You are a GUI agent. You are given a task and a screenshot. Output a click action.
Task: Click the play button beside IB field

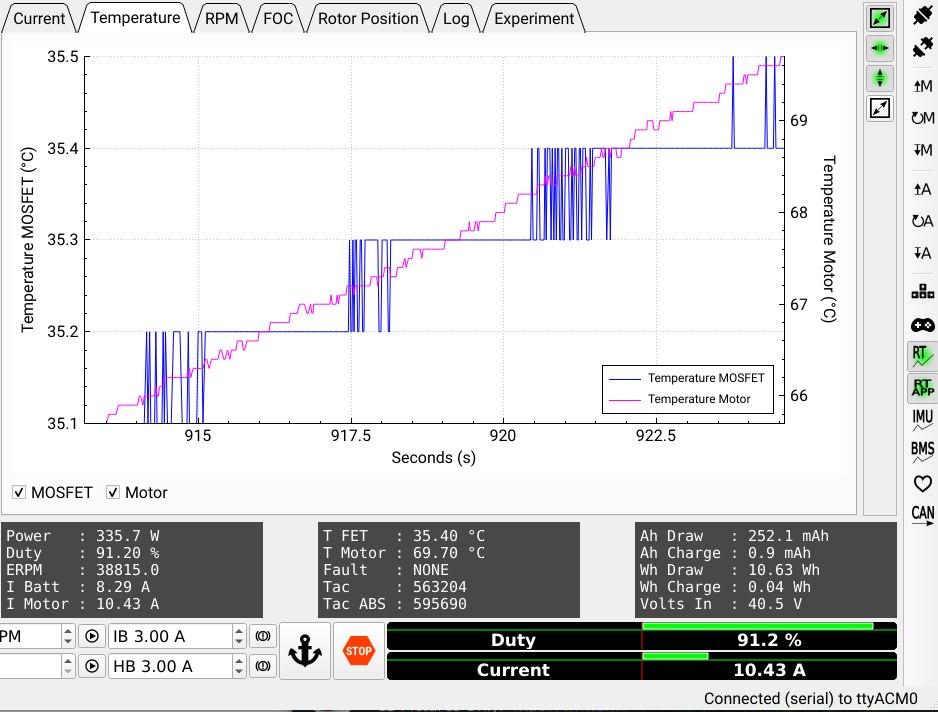click(92, 636)
